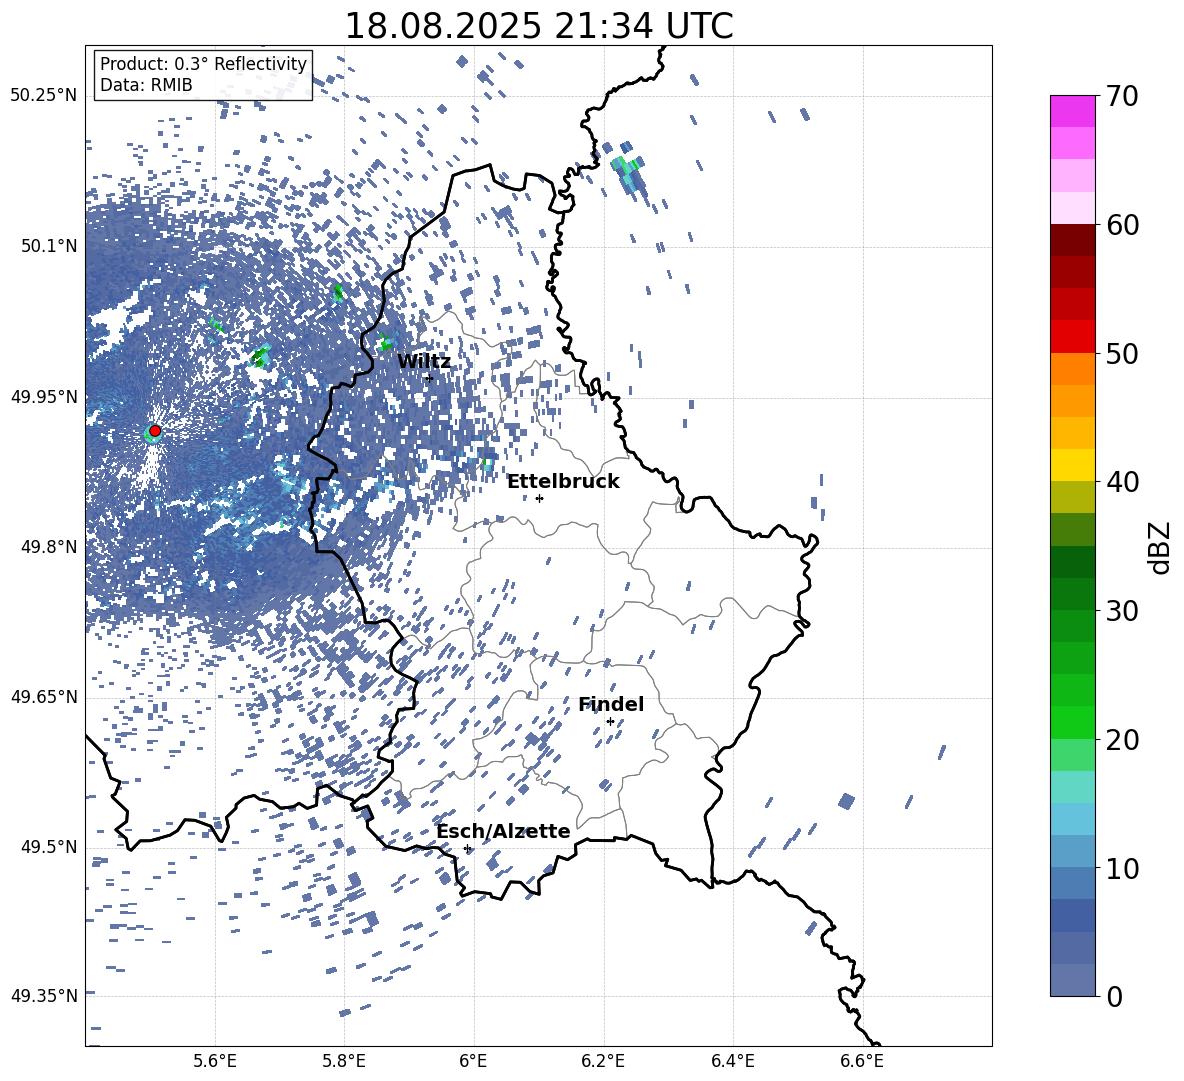The image size is (1184, 1081).
Task: Click the 30 tick on colorbar
Action: (x=1121, y=611)
